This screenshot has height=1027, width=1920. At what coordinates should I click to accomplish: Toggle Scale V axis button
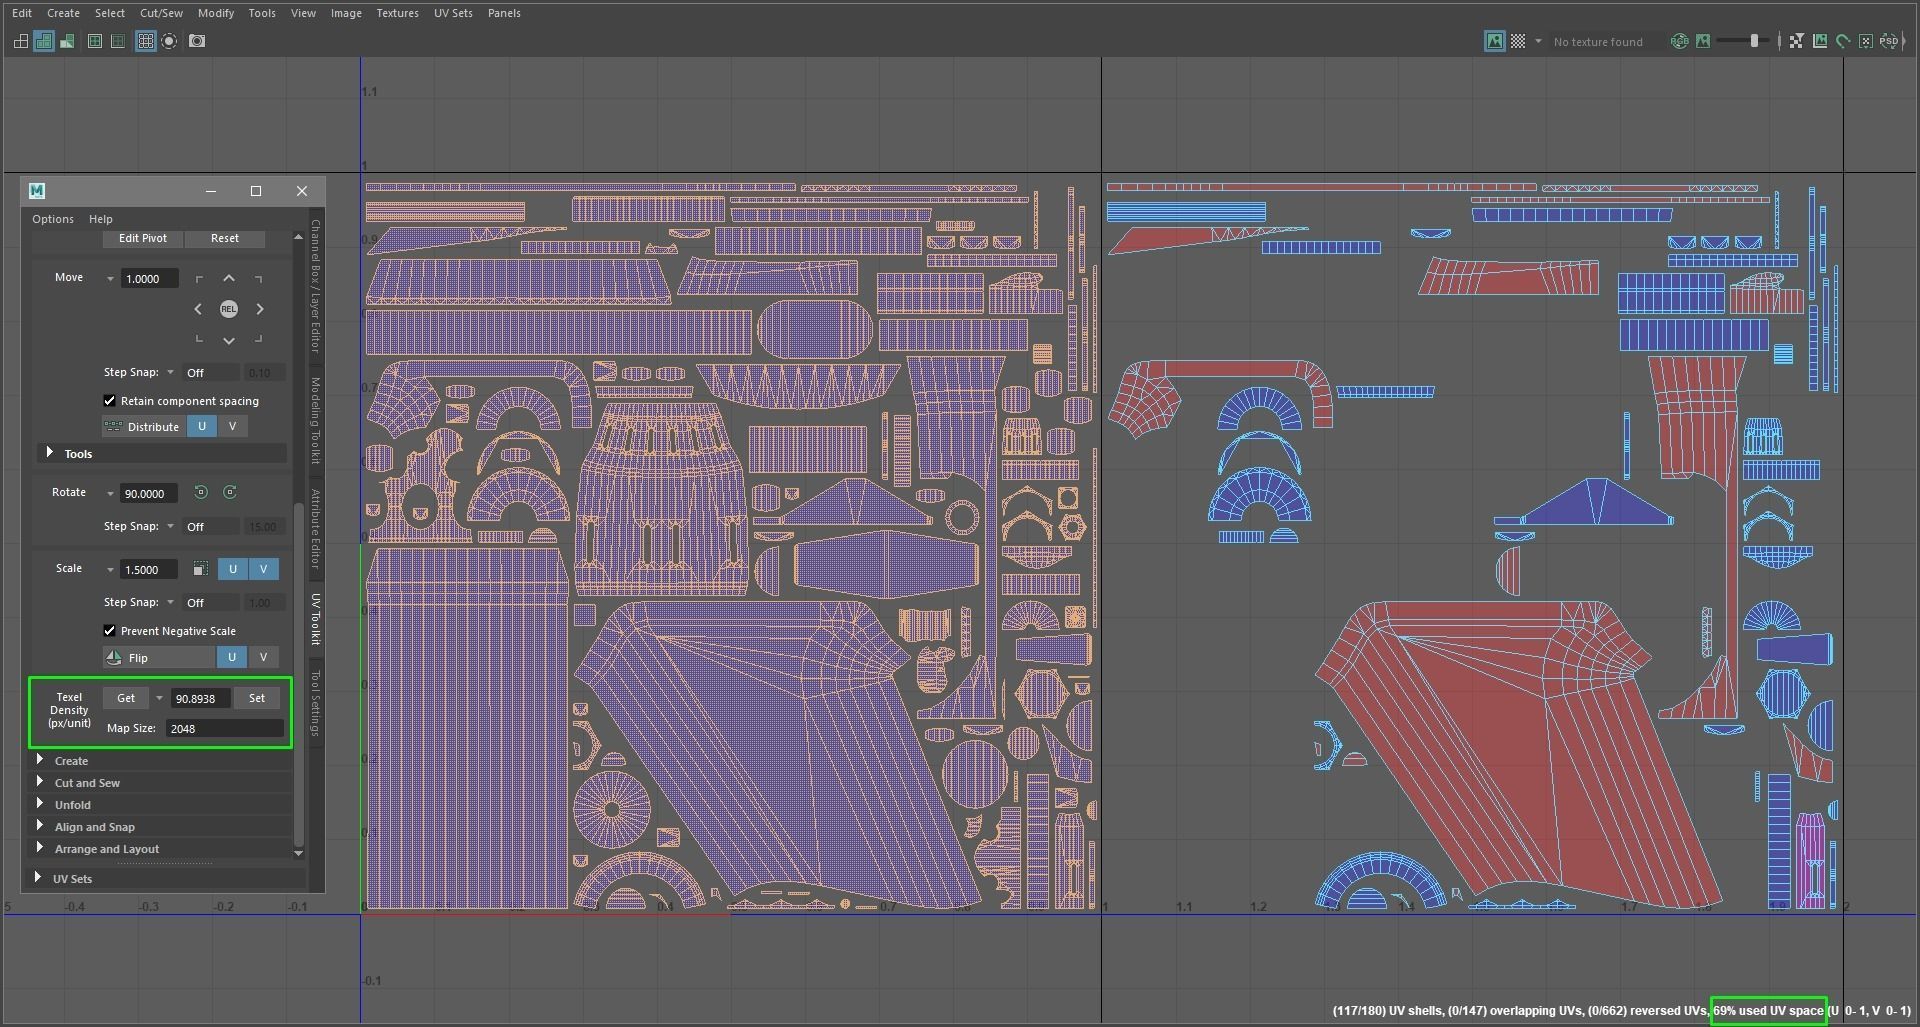pos(264,569)
